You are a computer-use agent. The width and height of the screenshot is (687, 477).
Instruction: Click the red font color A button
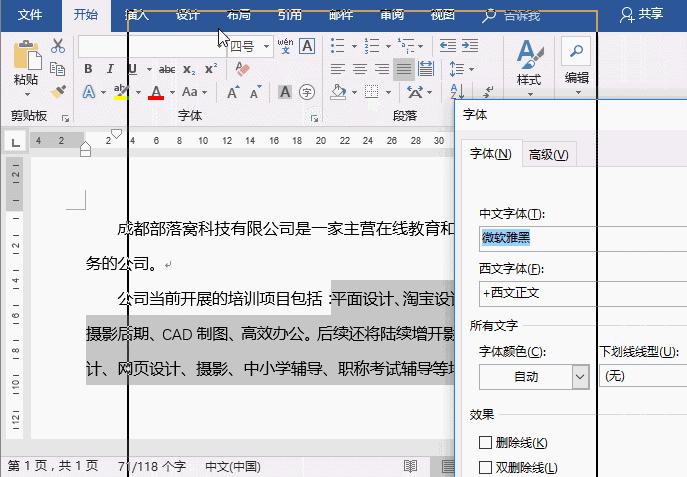(x=156, y=92)
